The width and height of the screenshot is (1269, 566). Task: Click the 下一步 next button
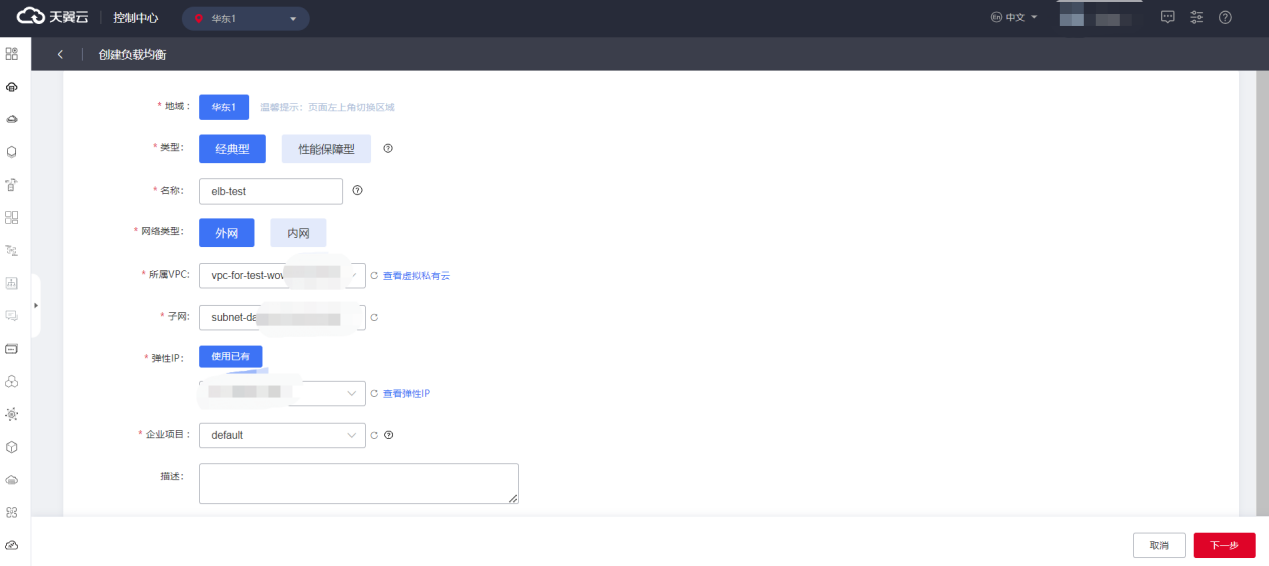click(x=1224, y=545)
